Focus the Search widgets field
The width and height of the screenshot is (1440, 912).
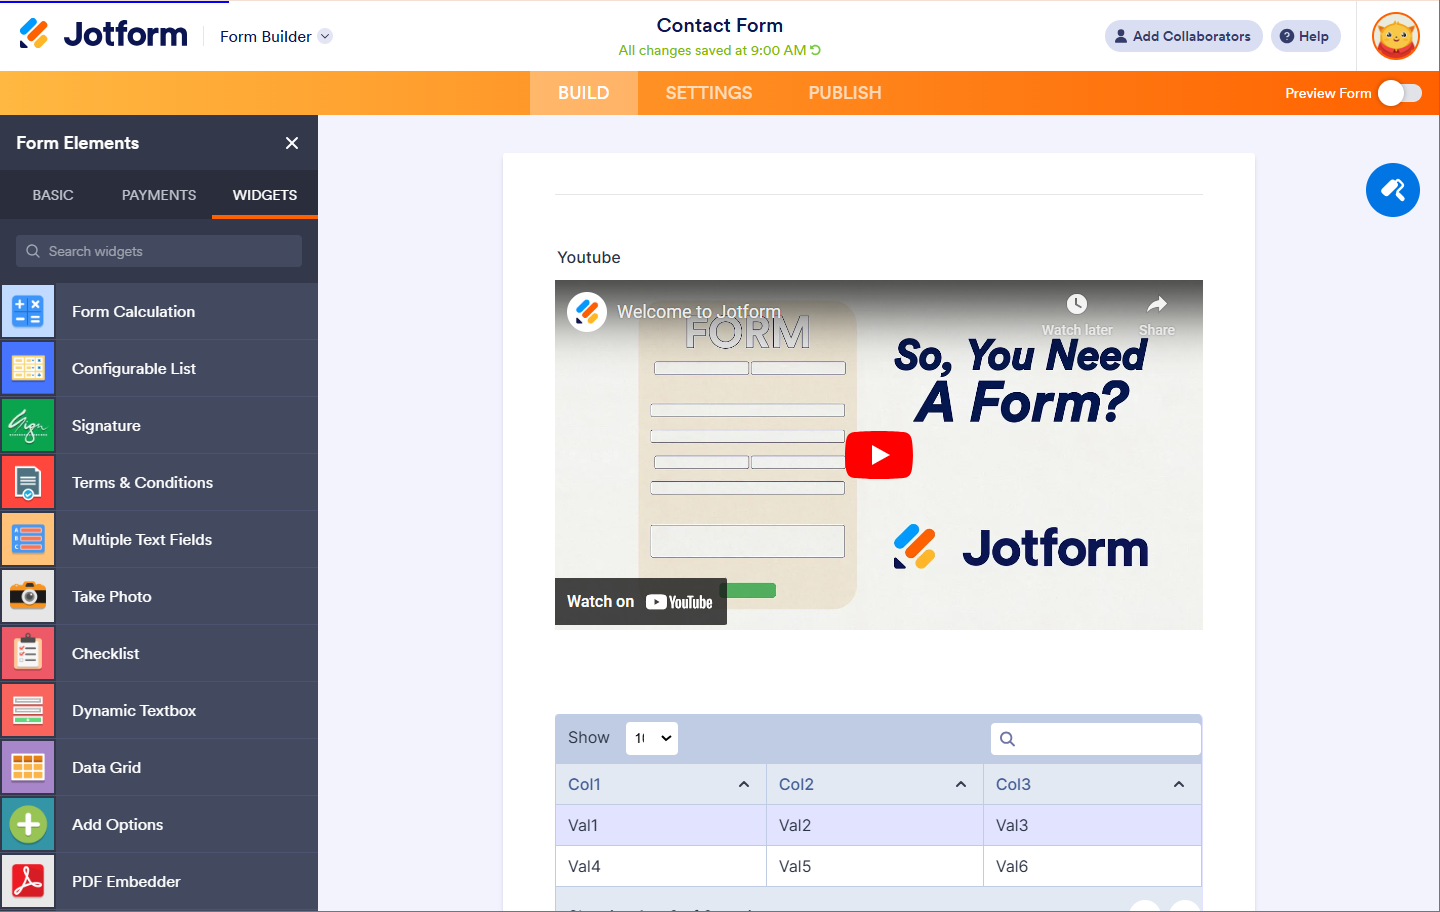click(x=159, y=251)
